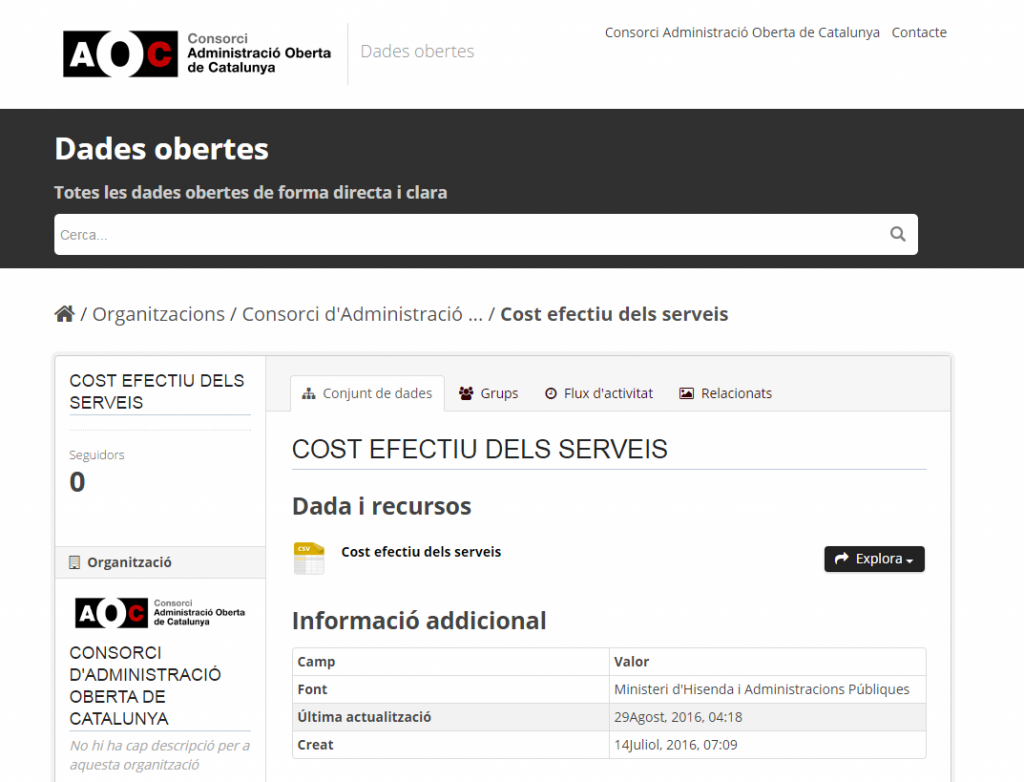Select the CSV file icon for Cost efectiu

pyautogui.click(x=309, y=558)
